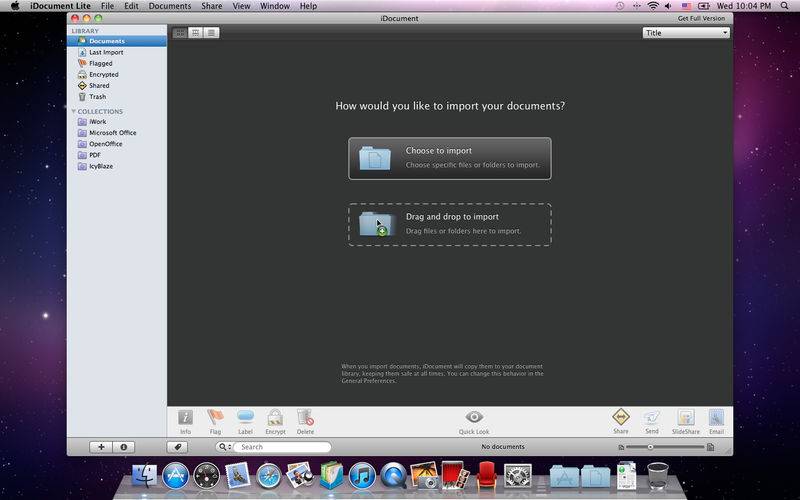Switch to icon grid view mode
This screenshot has width=800, height=500.
tap(180, 33)
